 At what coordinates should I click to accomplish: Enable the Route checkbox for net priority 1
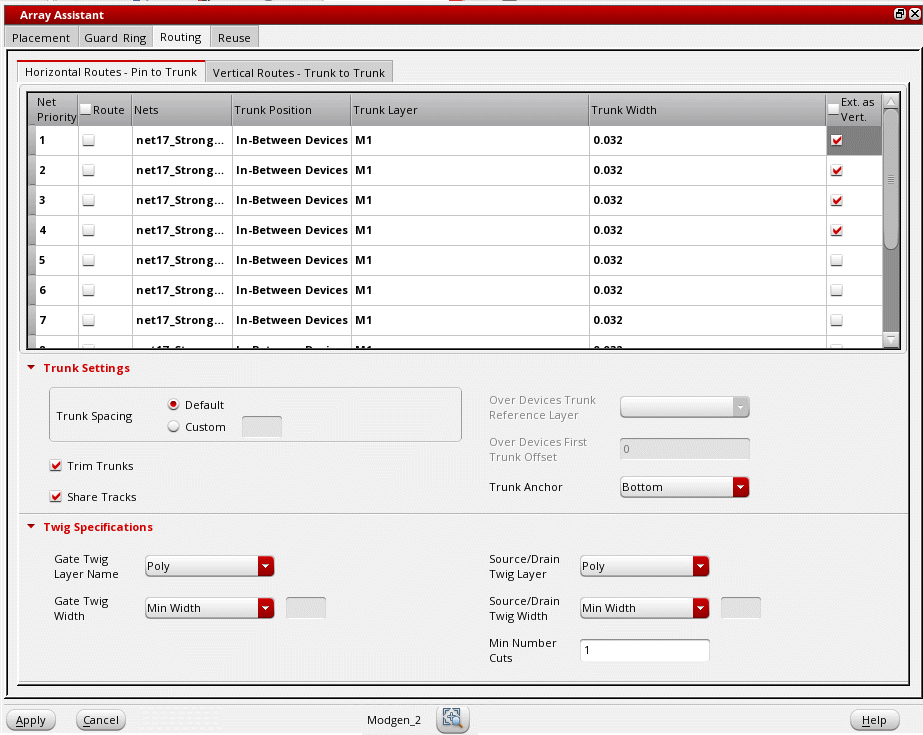89,141
